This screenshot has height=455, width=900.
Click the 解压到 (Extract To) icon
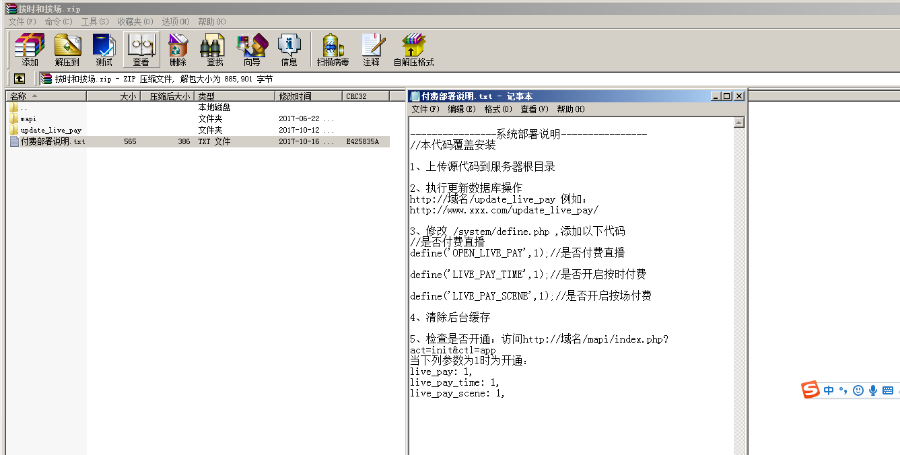[x=67, y=49]
